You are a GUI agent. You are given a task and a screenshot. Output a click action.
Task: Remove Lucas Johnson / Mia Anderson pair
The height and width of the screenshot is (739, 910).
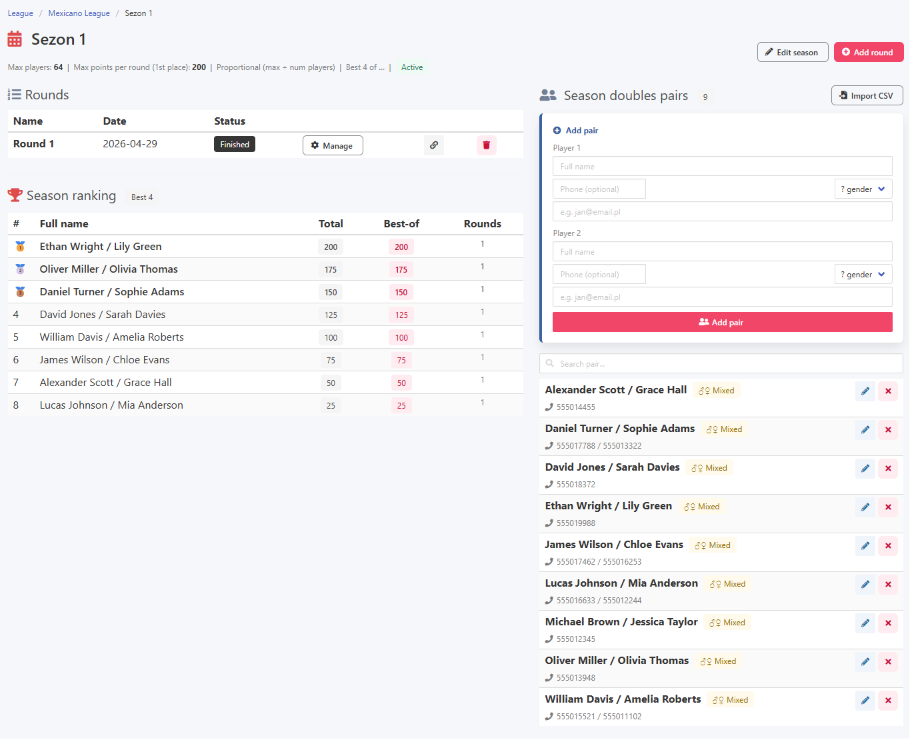[888, 585]
